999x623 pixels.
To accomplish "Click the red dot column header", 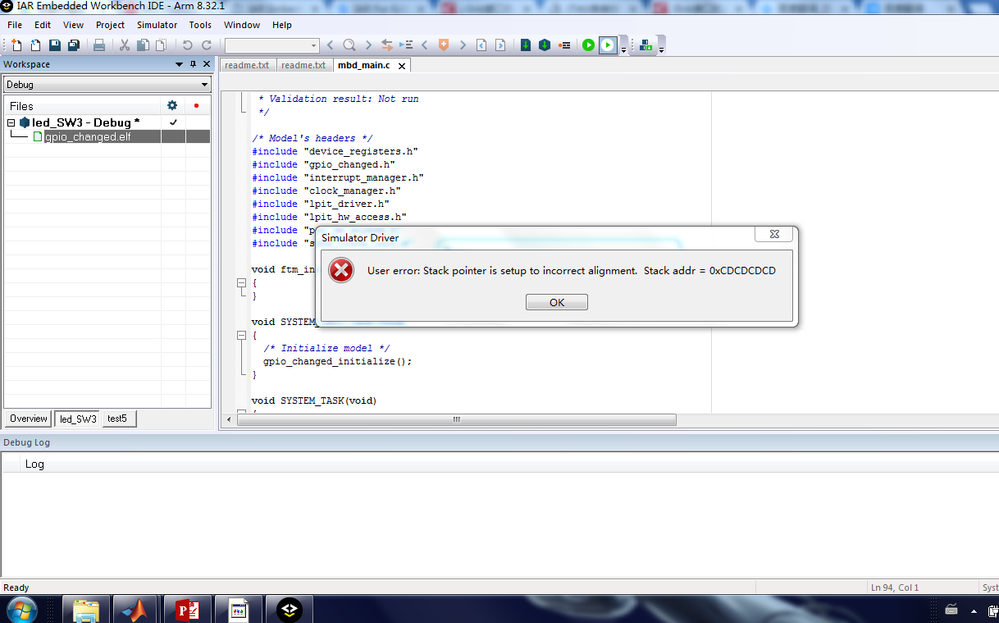I will 196,106.
